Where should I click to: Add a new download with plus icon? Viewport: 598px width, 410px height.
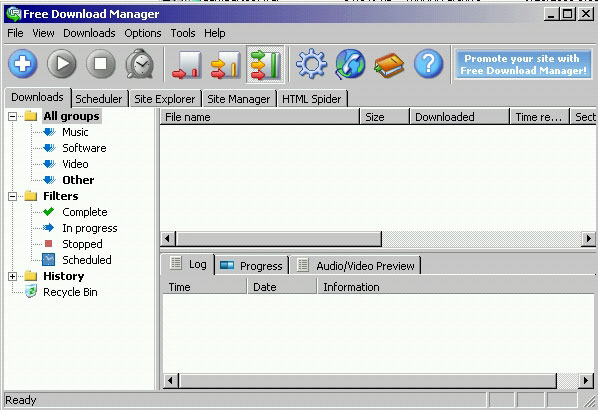coord(23,64)
